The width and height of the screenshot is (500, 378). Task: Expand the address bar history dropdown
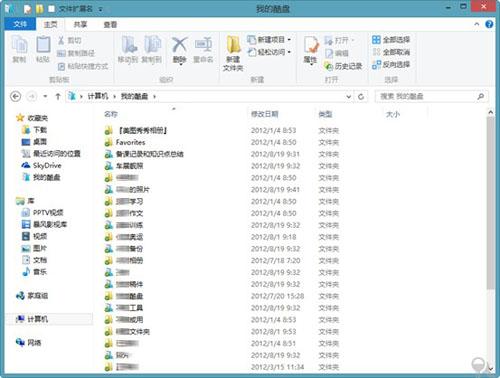coord(349,97)
